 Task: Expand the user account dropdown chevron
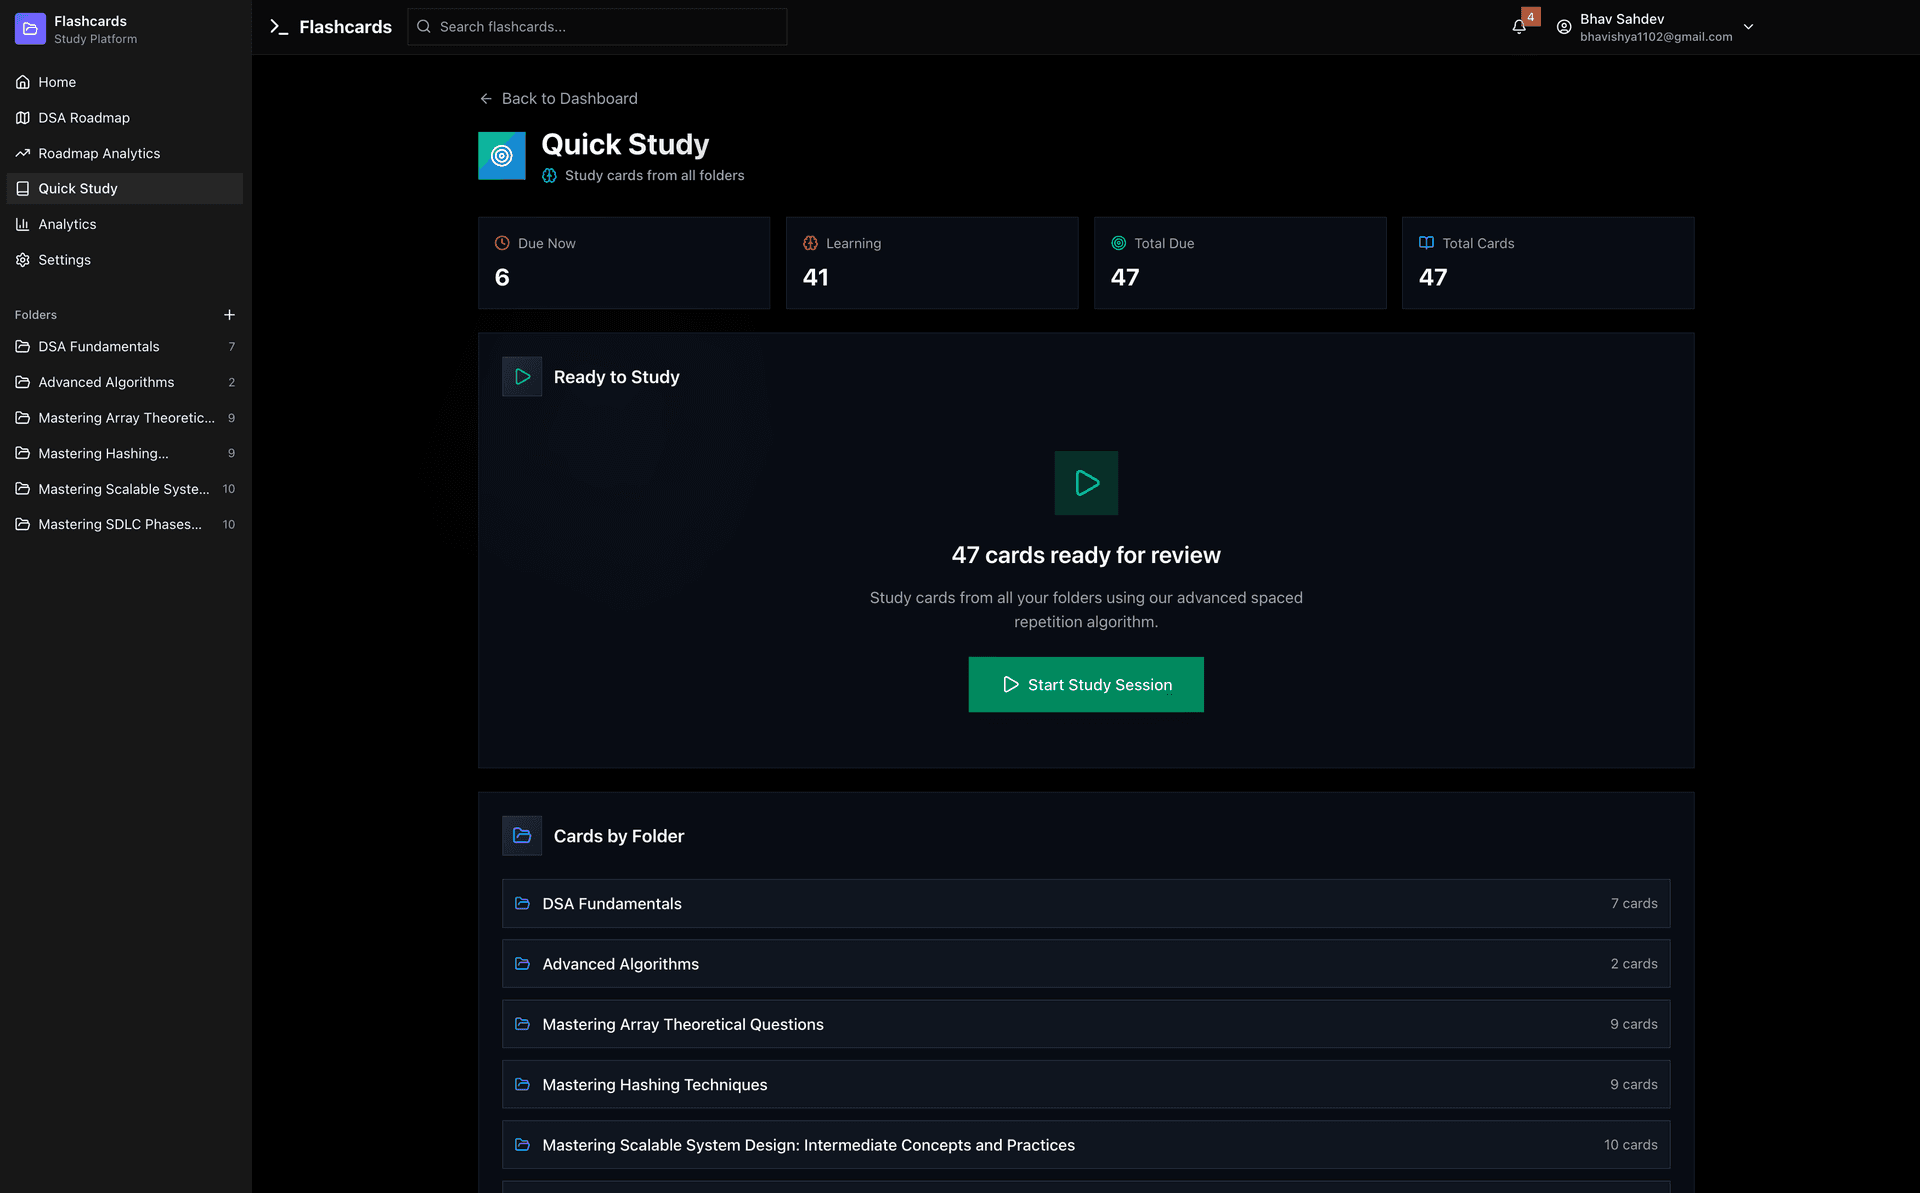point(1748,27)
